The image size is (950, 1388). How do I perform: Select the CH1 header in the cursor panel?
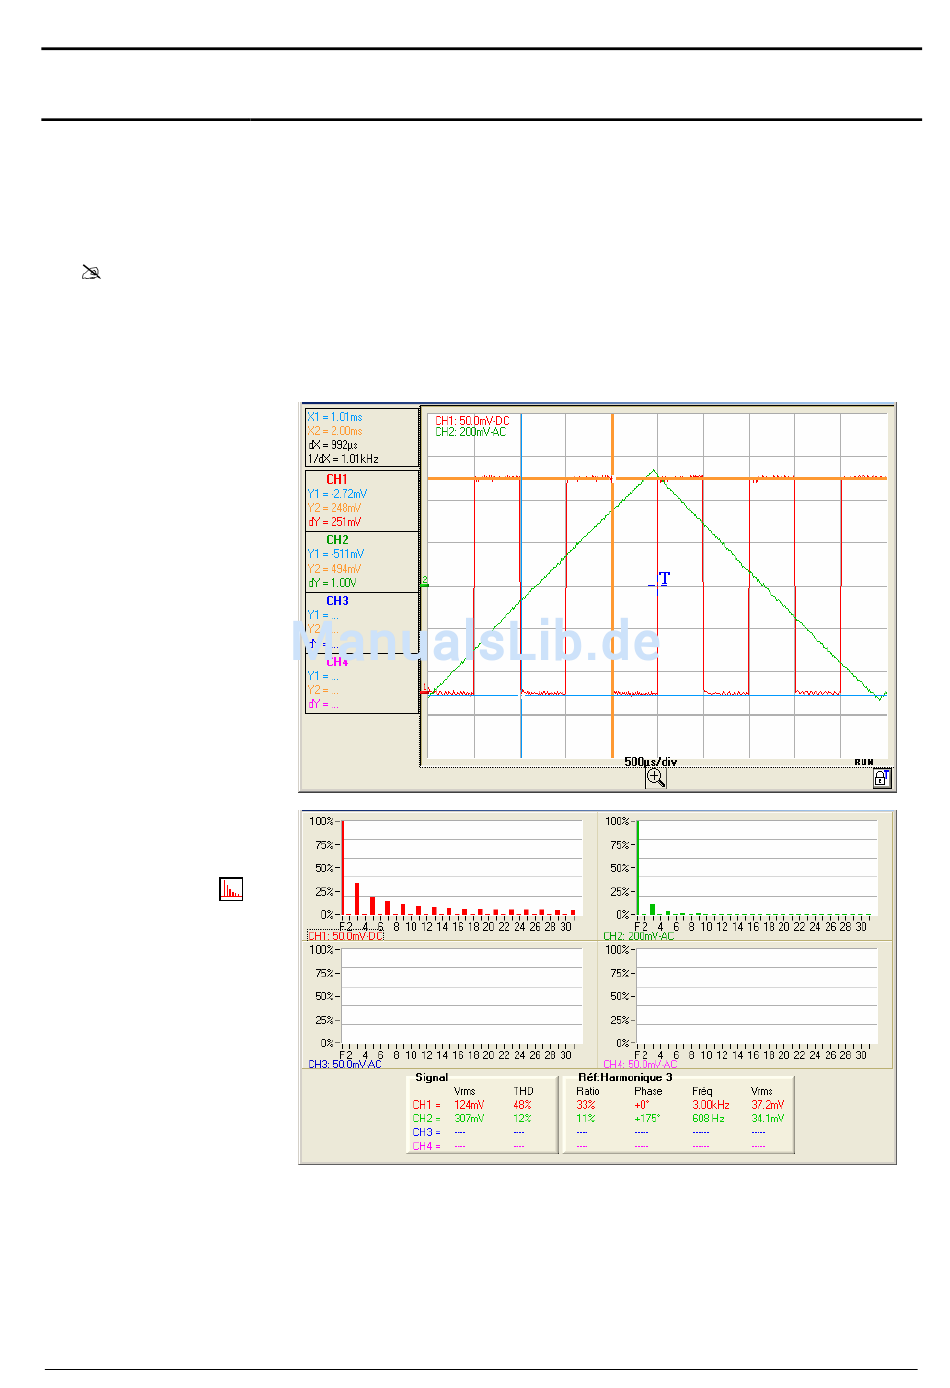click(337, 480)
